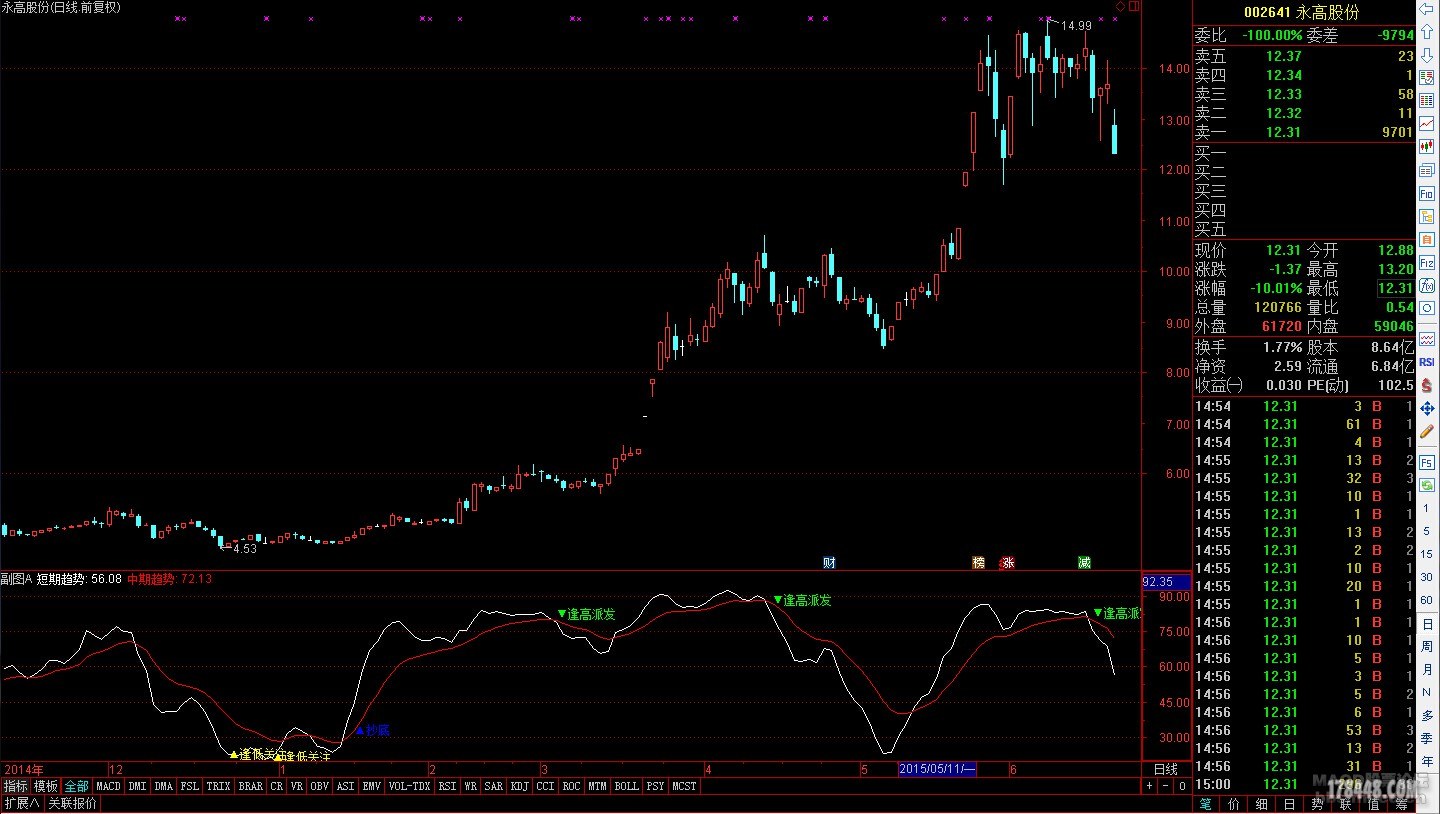Click the minus zoom button in bottom bar
This screenshot has width=1440, height=814.
click(1166, 786)
